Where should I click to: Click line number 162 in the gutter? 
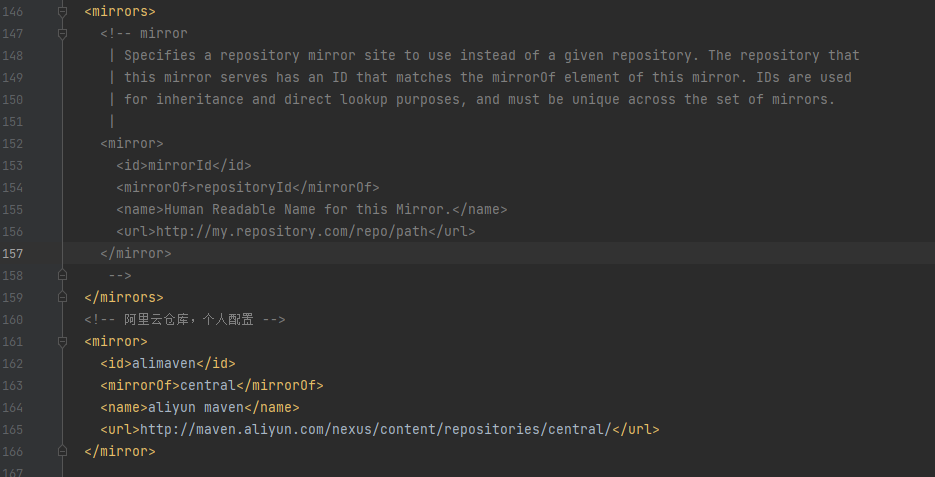point(12,363)
